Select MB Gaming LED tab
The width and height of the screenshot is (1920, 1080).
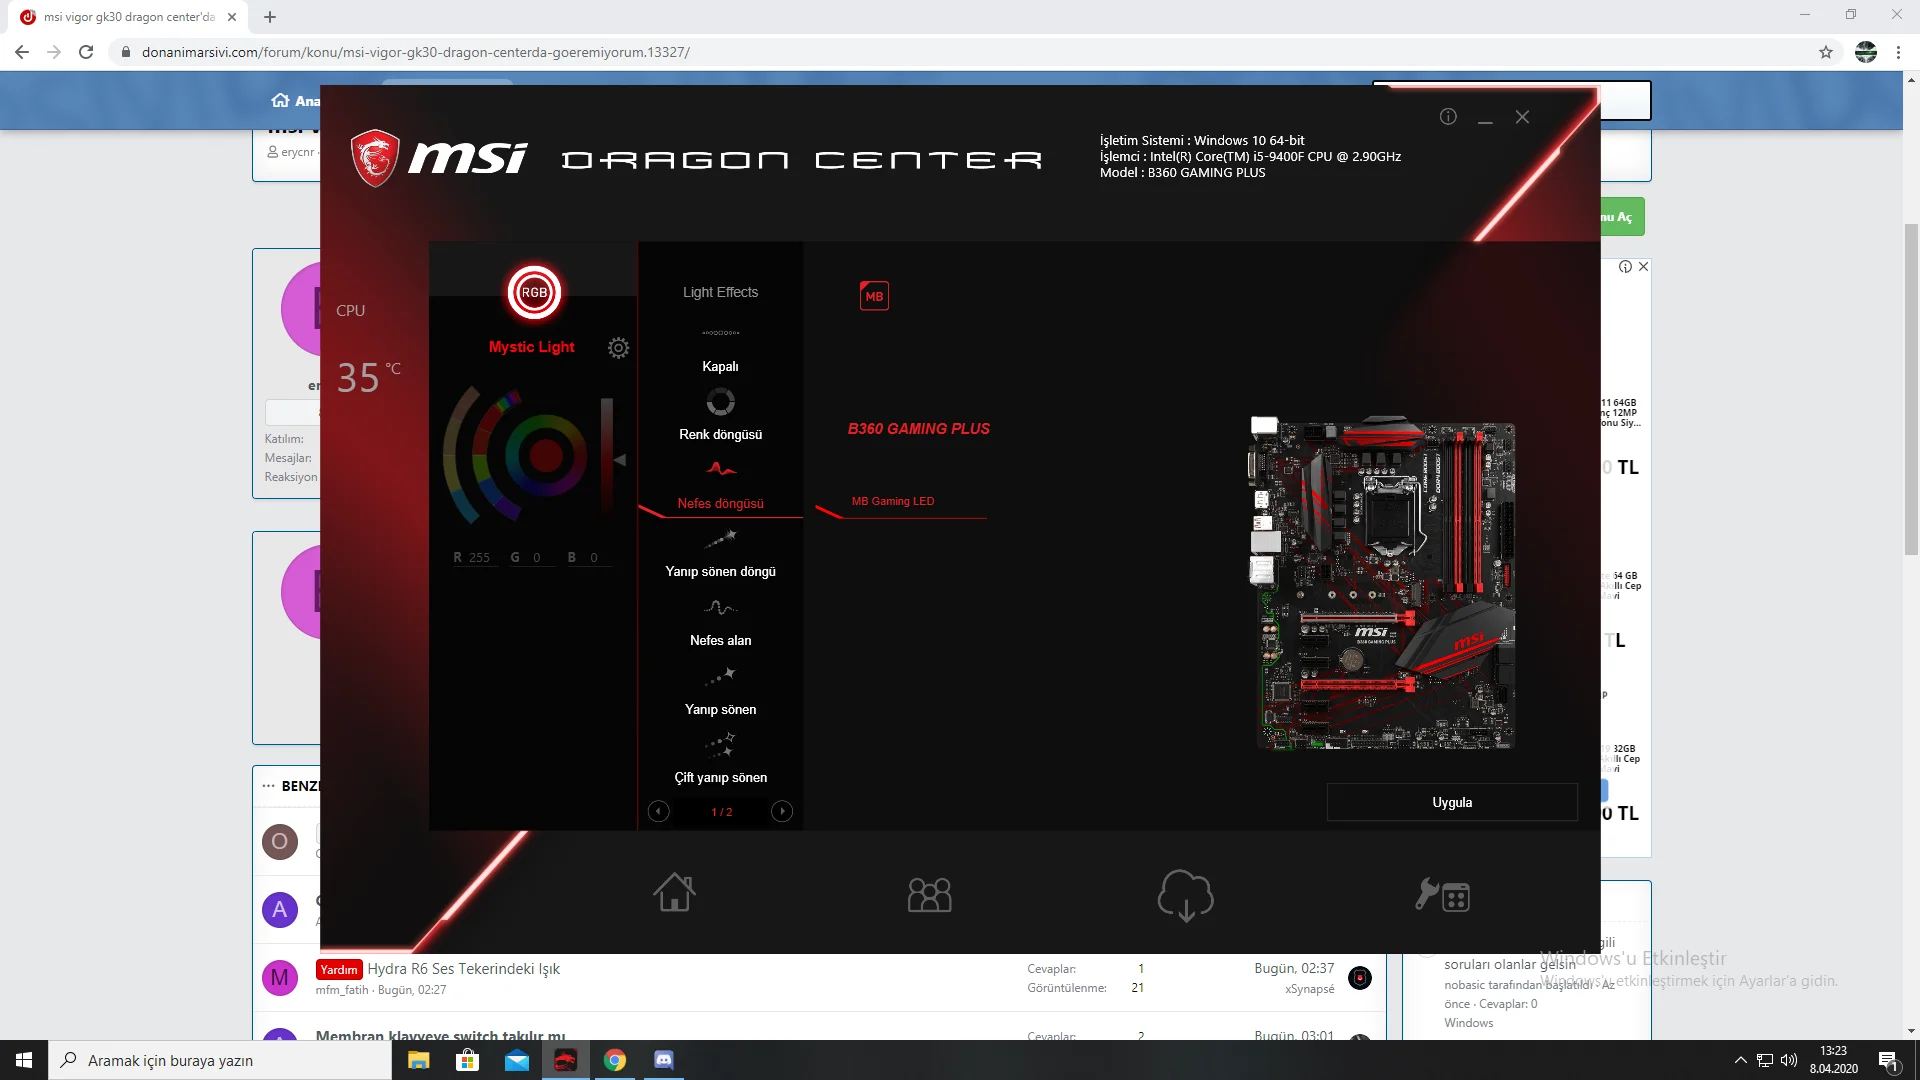(x=893, y=502)
